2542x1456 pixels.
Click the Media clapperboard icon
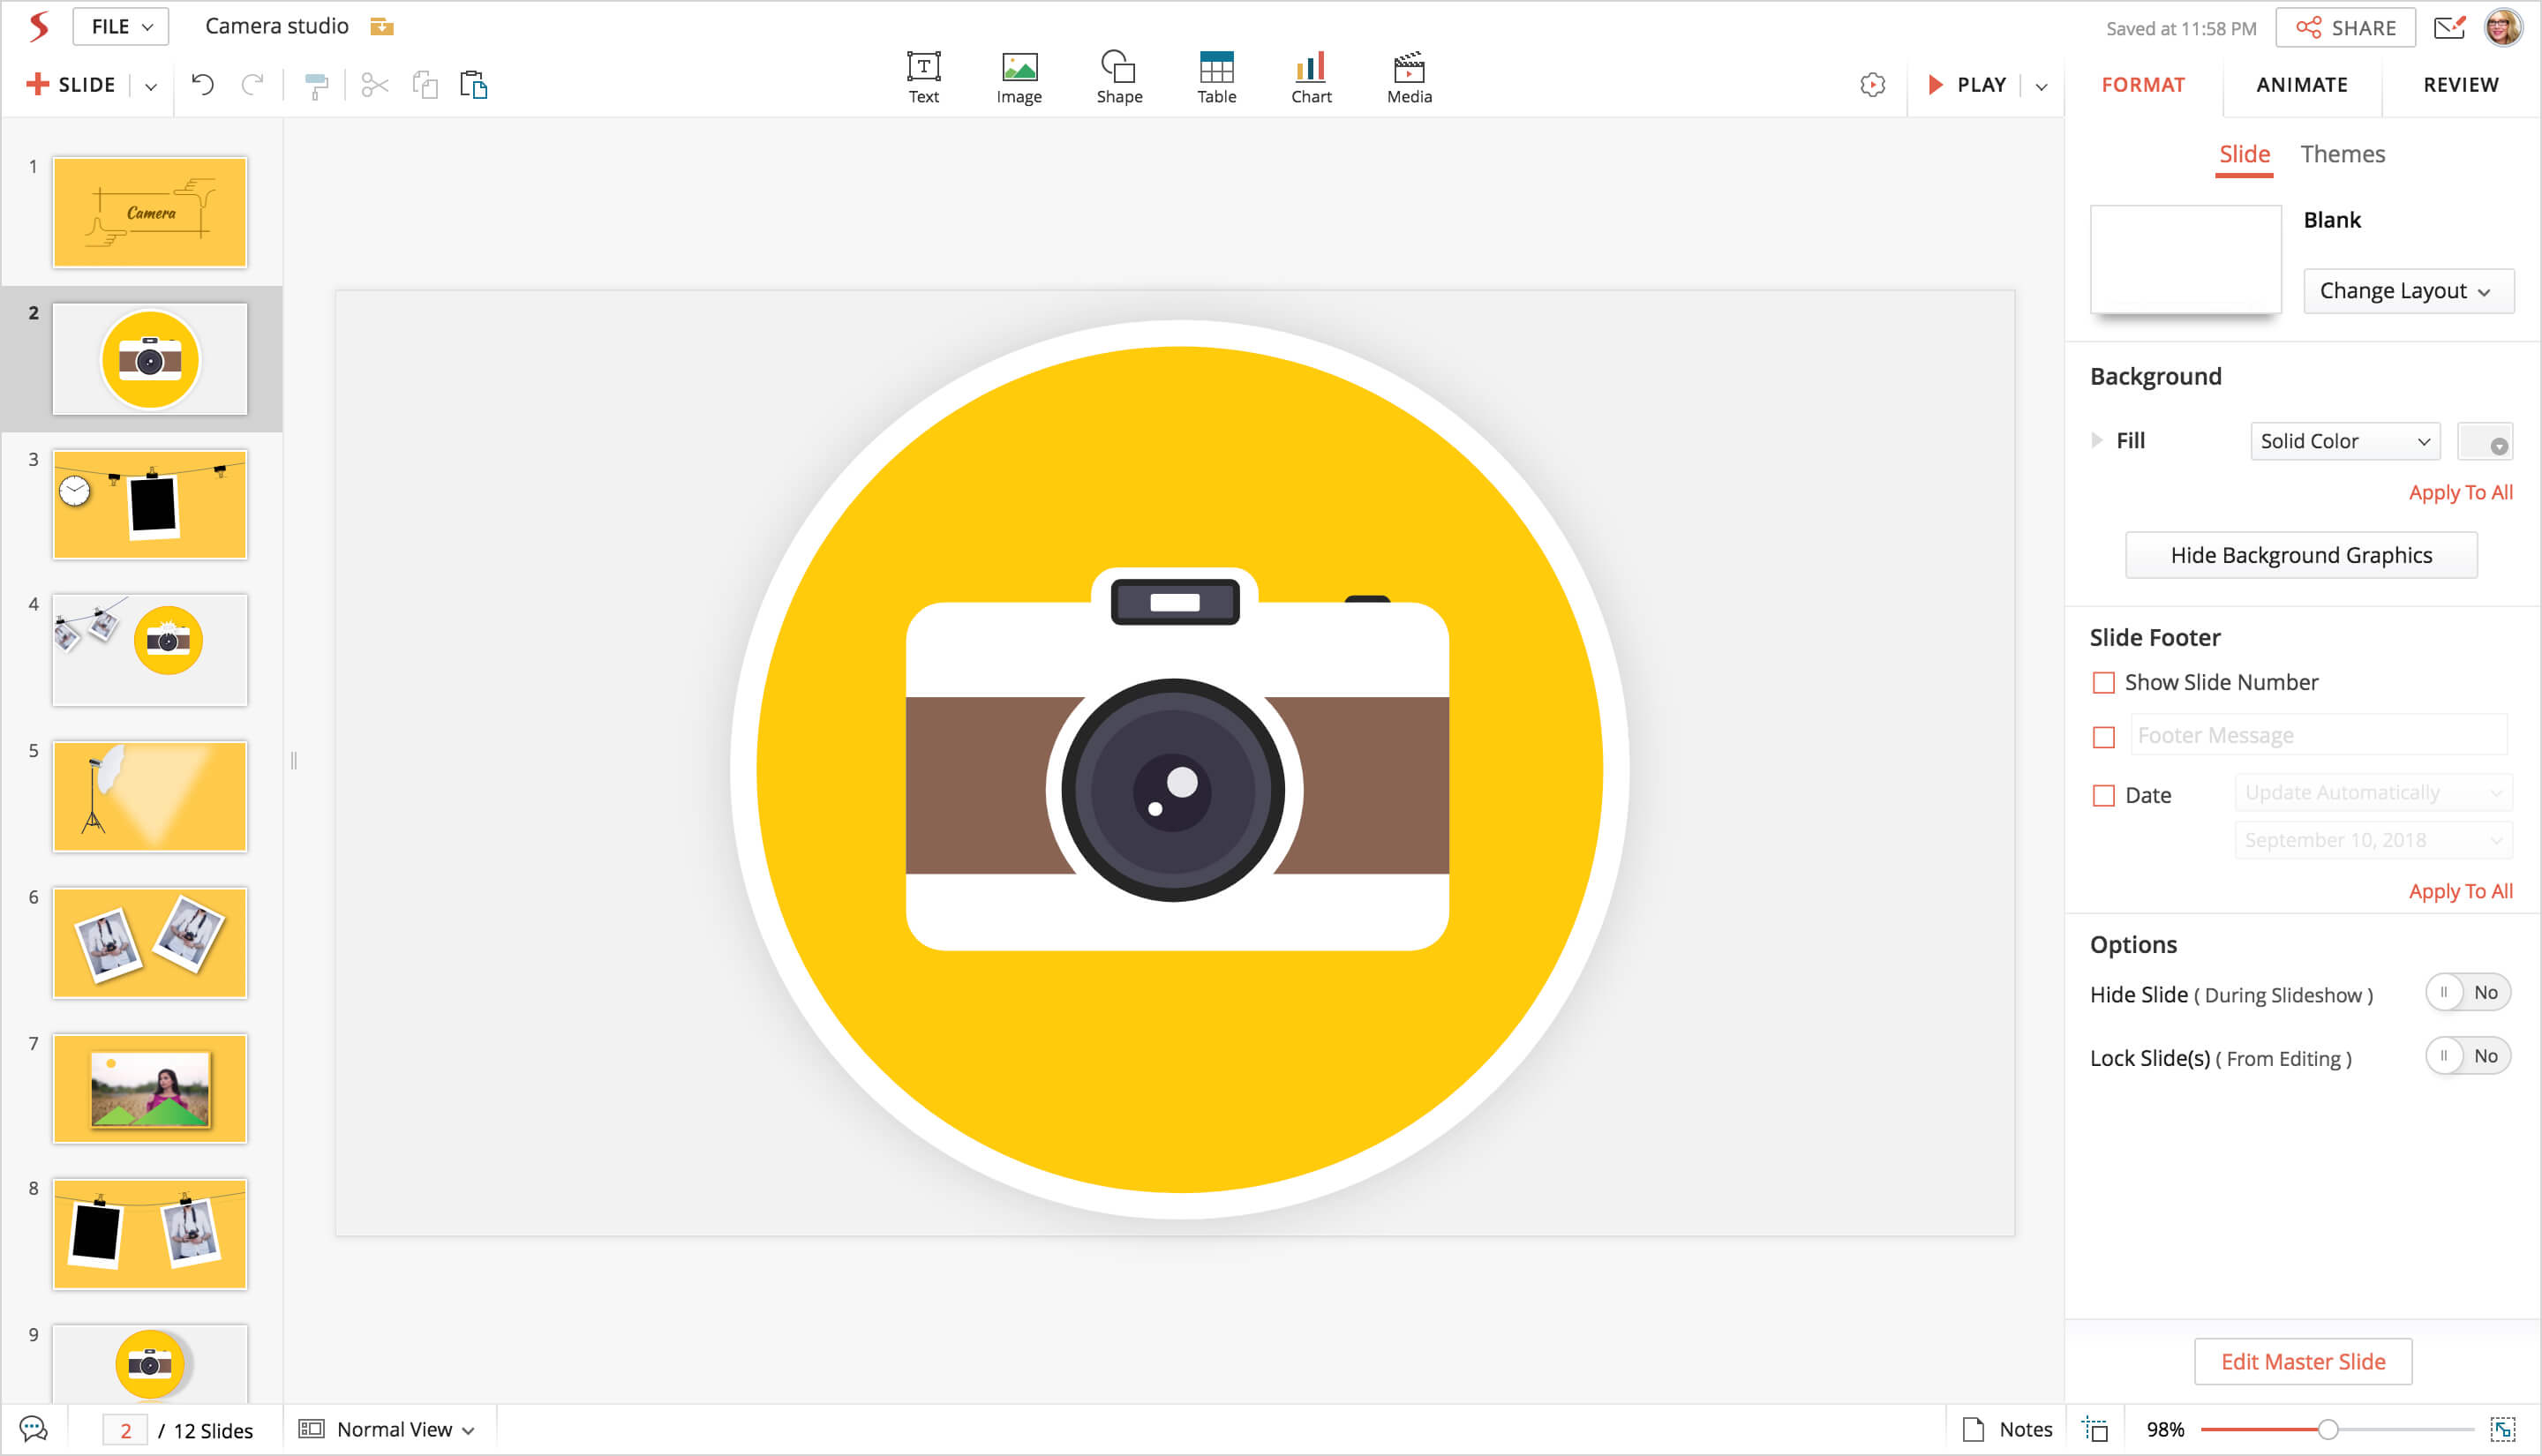(1408, 77)
